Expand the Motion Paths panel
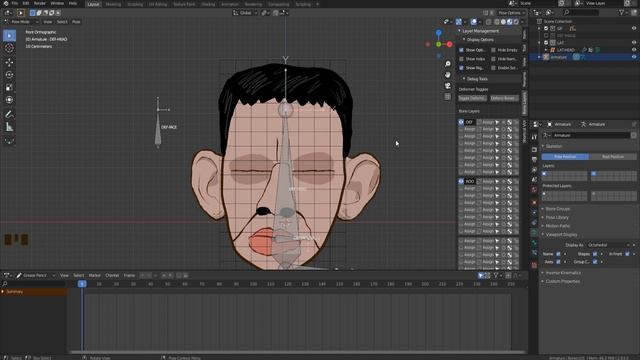 558,226
